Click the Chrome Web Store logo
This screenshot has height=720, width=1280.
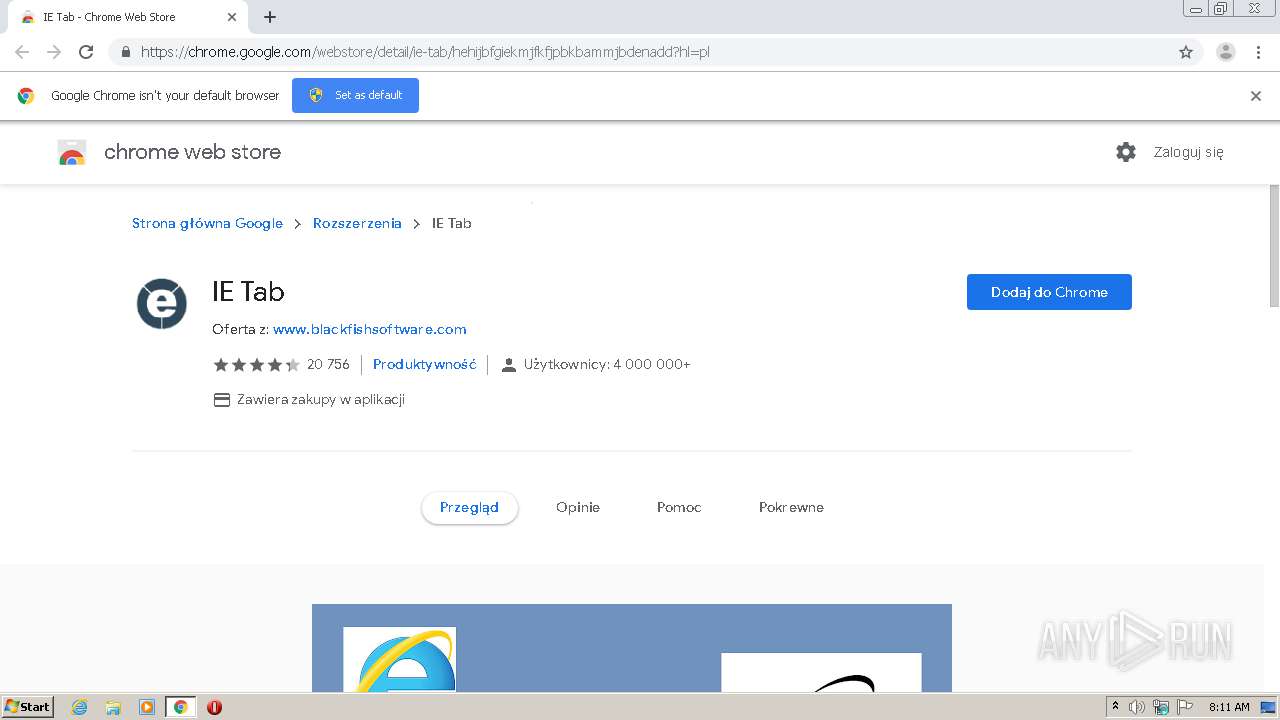tap(72, 152)
